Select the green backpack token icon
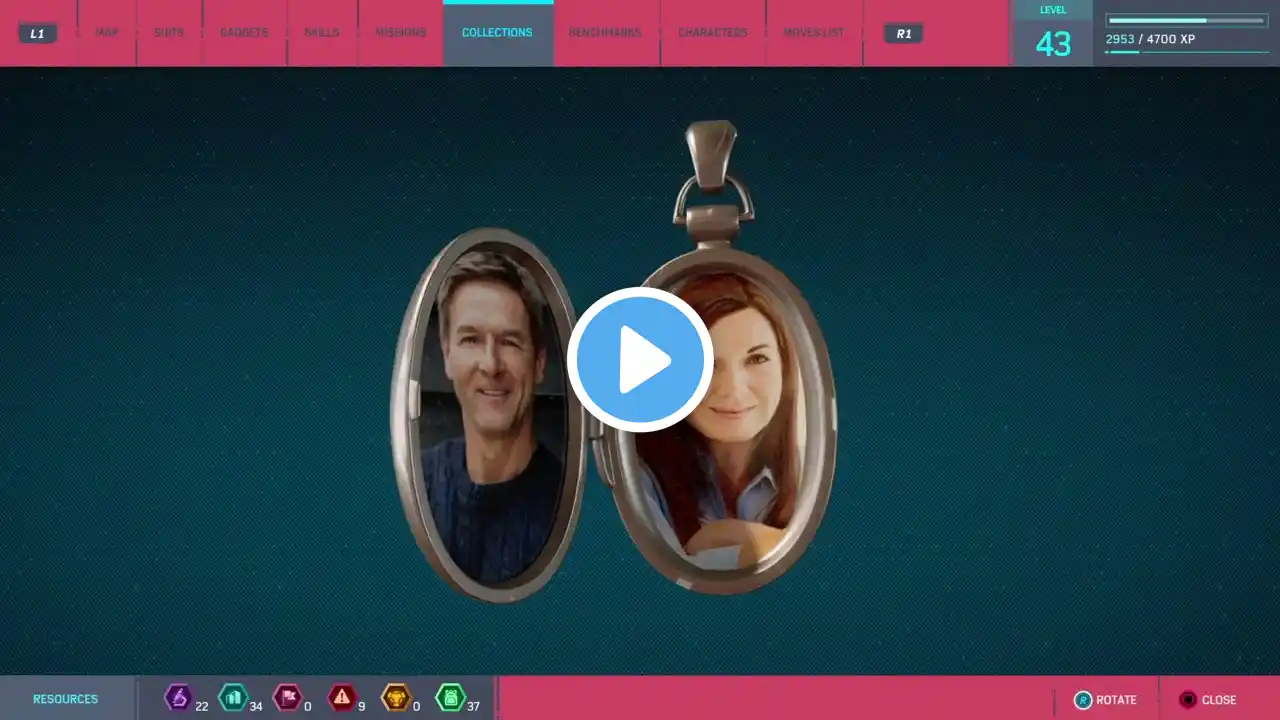 450,697
